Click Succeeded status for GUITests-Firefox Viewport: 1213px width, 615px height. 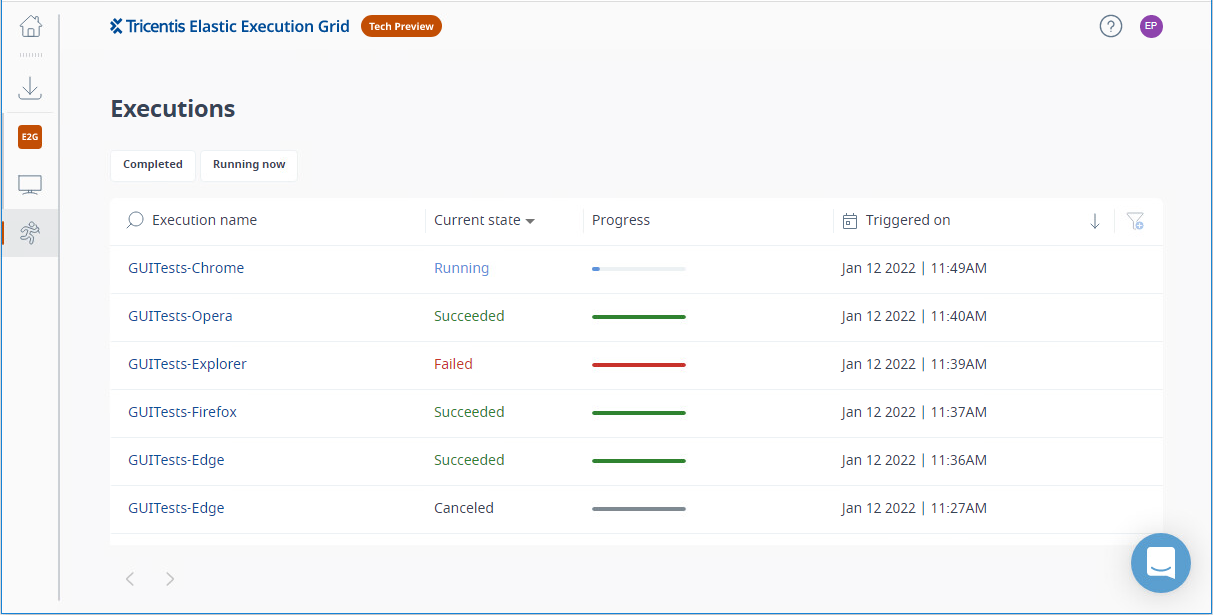click(x=469, y=412)
